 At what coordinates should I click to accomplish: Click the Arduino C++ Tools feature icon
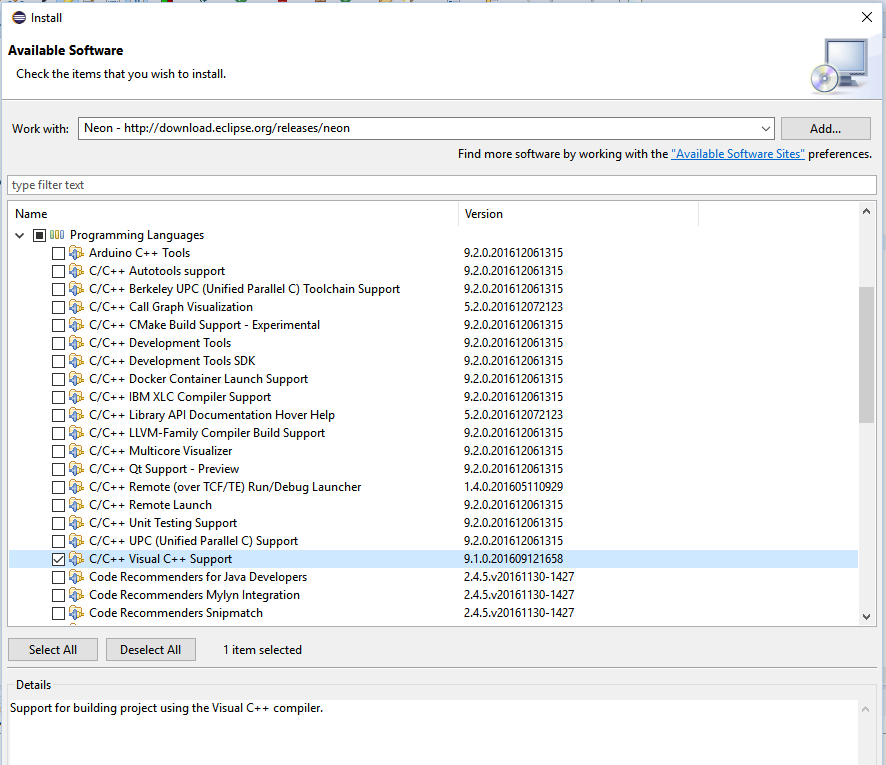(76, 253)
